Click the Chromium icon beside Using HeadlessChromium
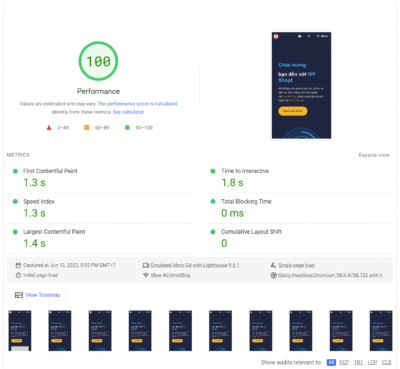 (273, 275)
